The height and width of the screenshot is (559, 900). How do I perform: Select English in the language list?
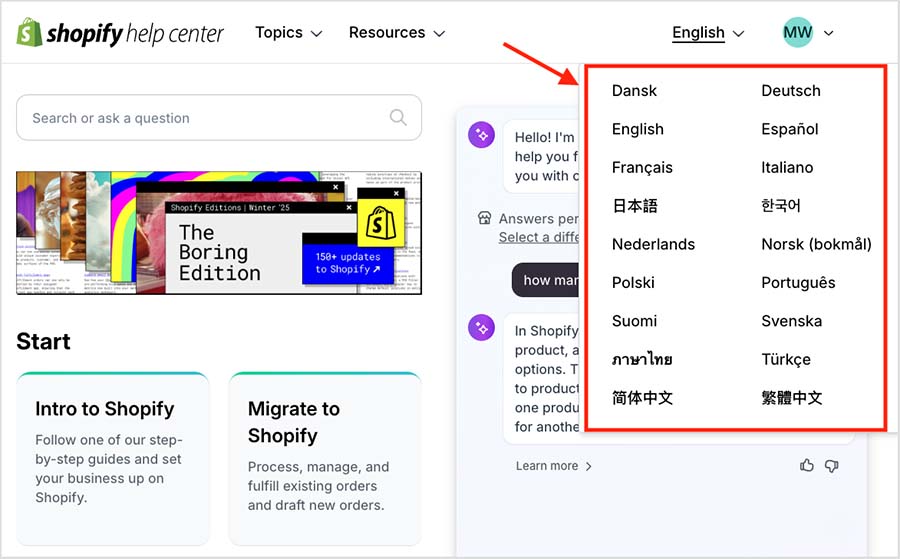[x=638, y=129]
